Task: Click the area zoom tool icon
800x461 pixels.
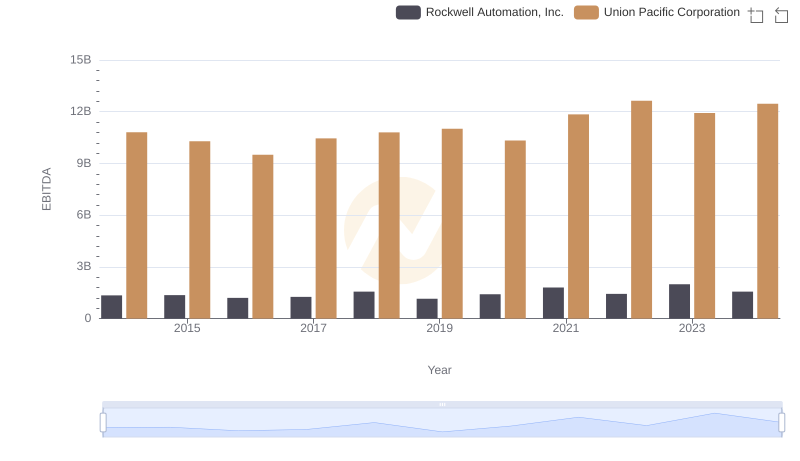Action: coord(756,15)
